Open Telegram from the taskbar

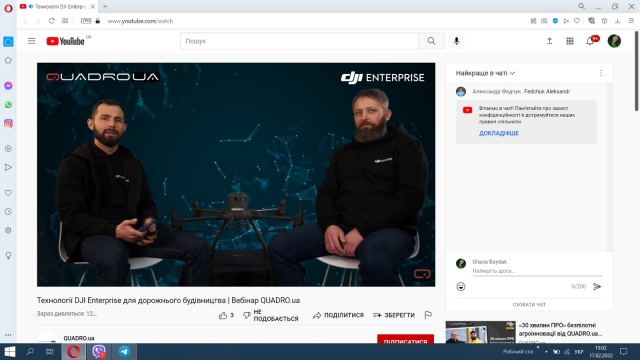124,351
